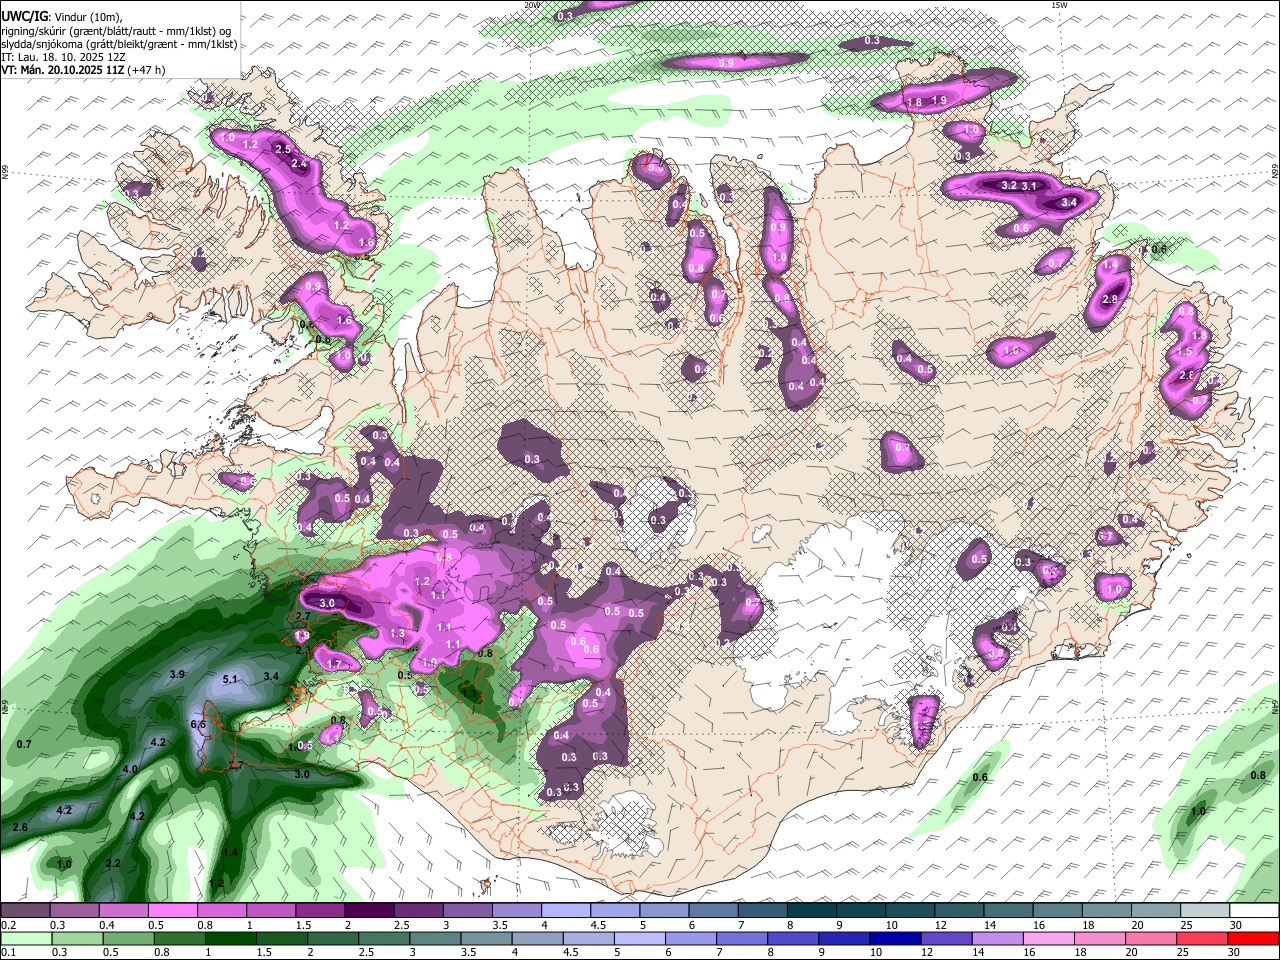Pick the dark teal 8 snow swatch
Image resolution: width=1280 pixels, height=960 pixels.
pyautogui.click(x=811, y=910)
